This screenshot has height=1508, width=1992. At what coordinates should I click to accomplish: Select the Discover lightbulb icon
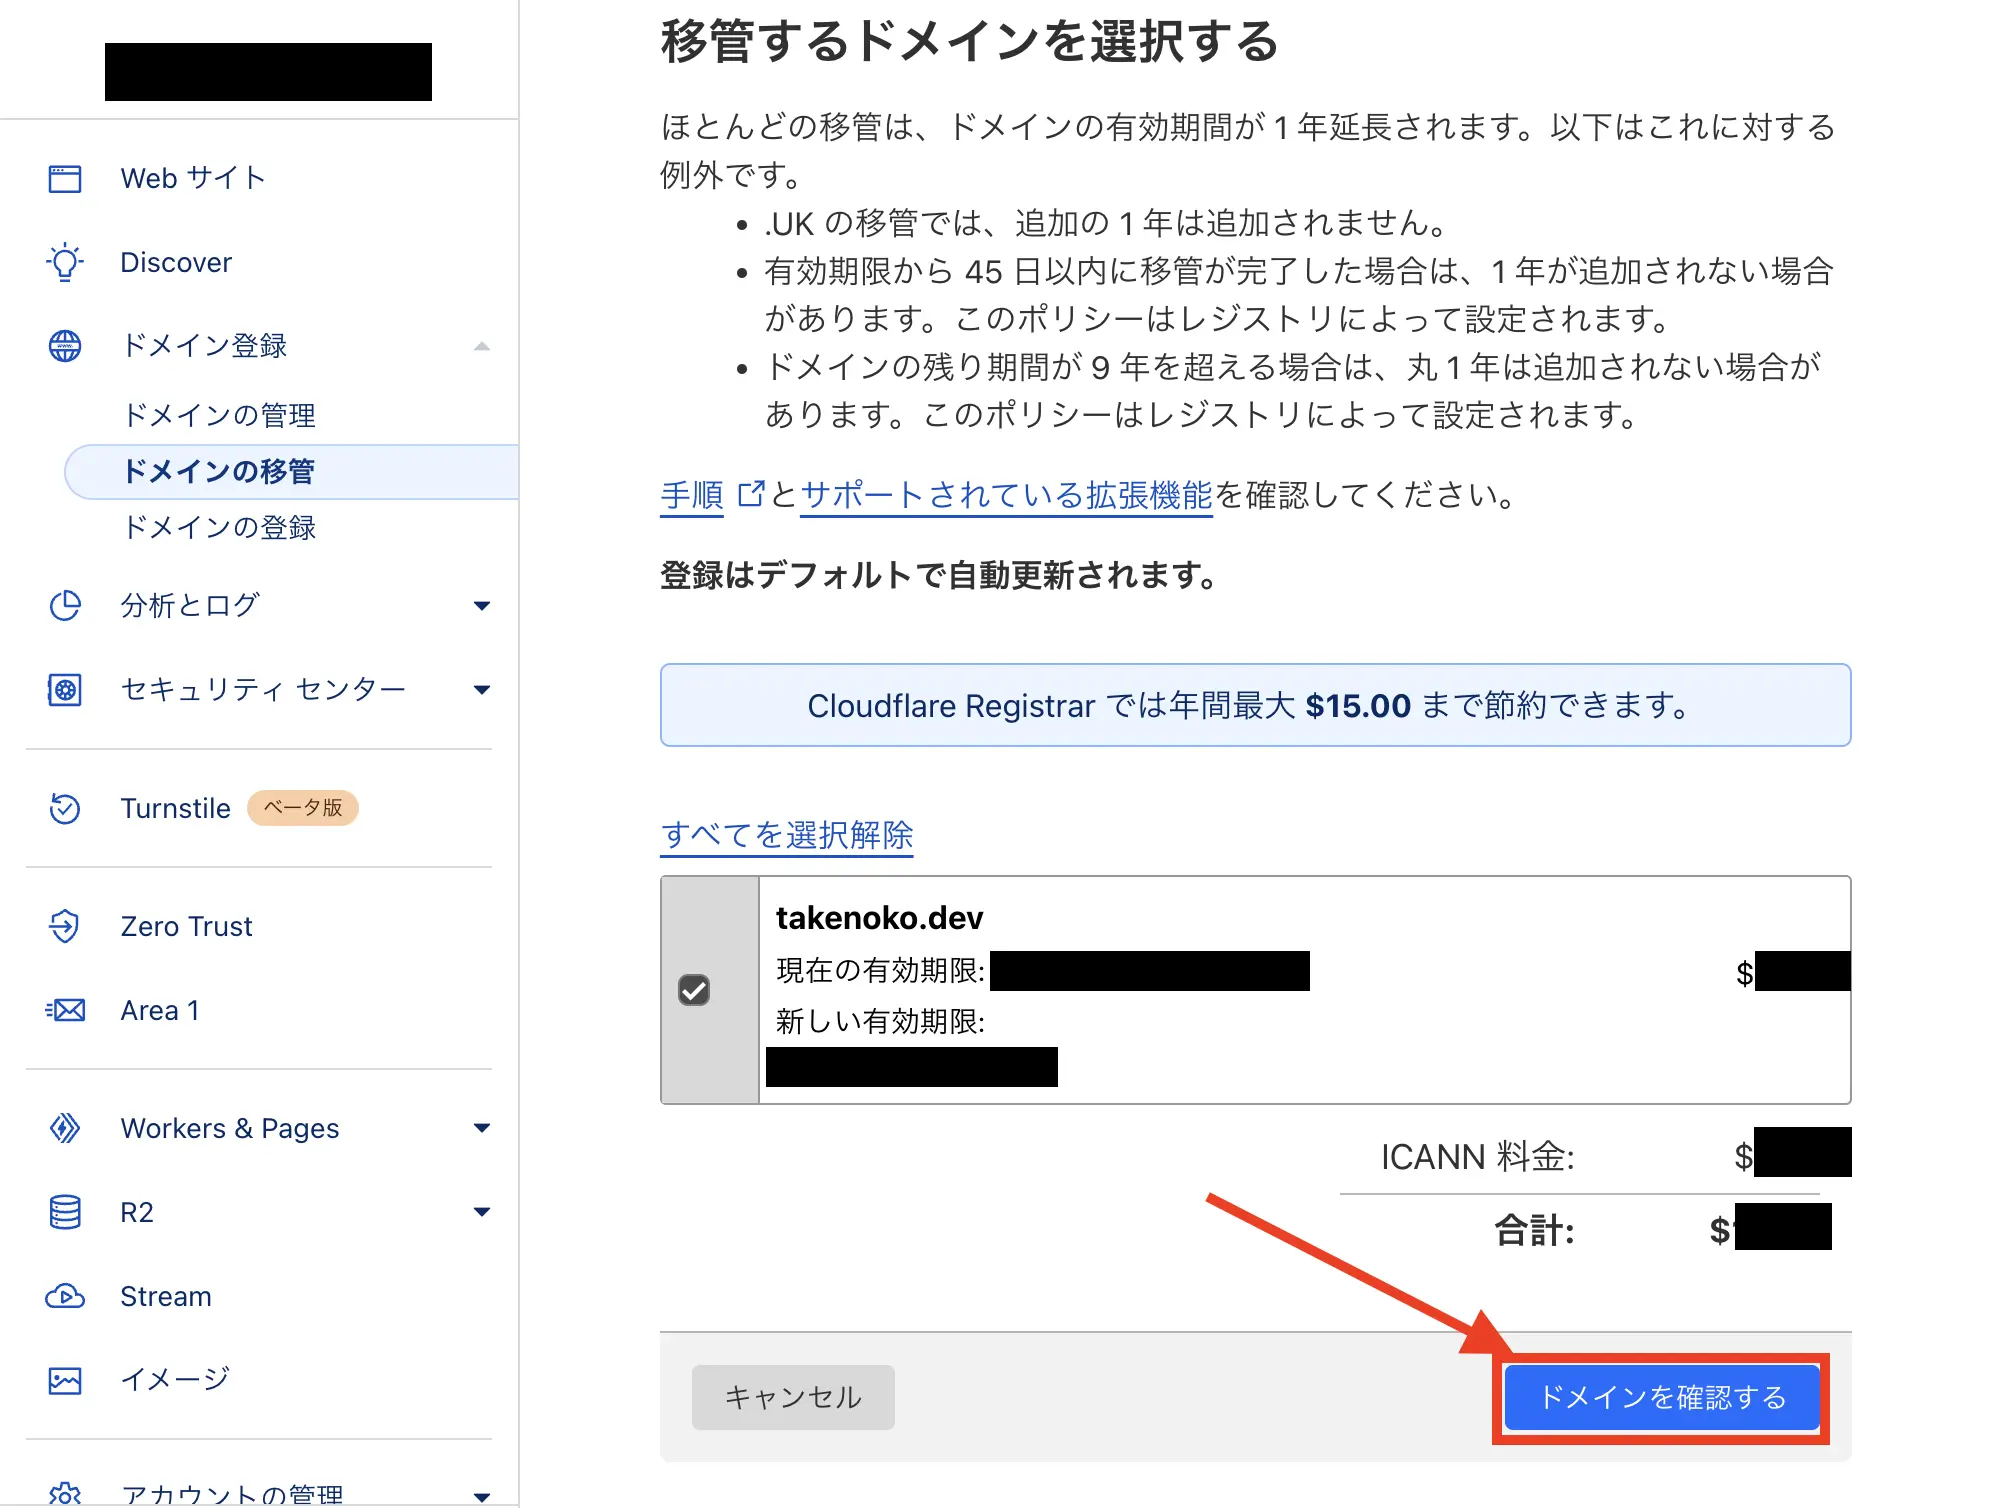(64, 262)
